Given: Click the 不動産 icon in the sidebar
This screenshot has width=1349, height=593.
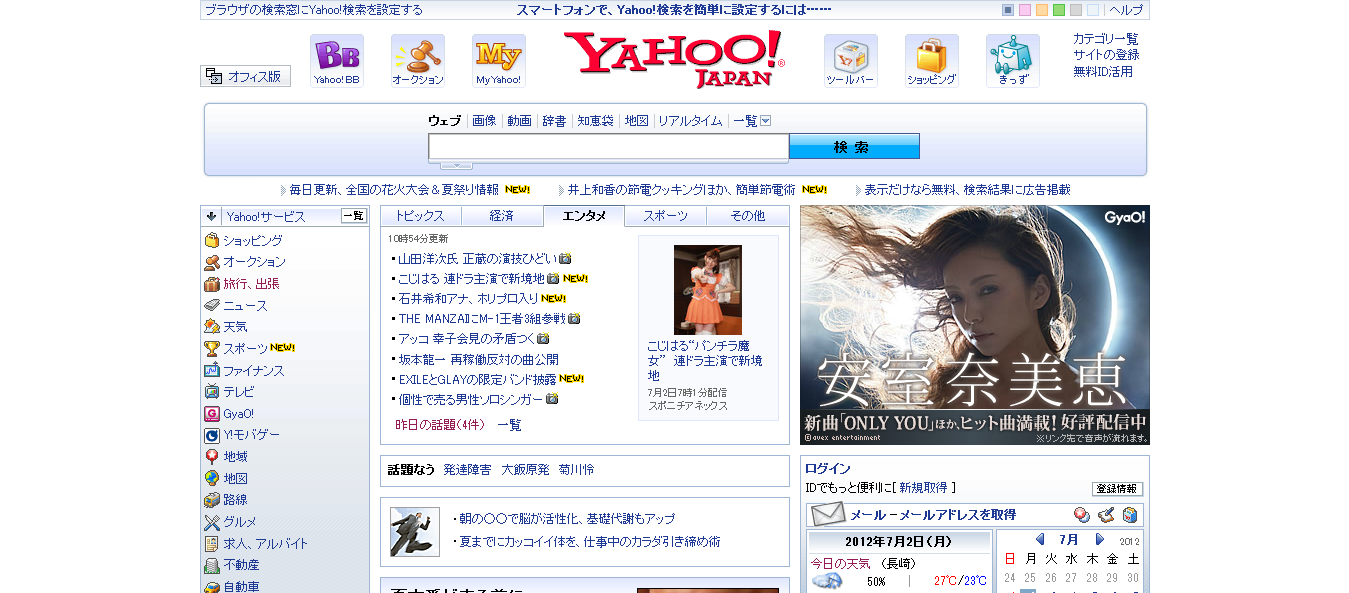Looking at the screenshot, I should click(x=212, y=565).
